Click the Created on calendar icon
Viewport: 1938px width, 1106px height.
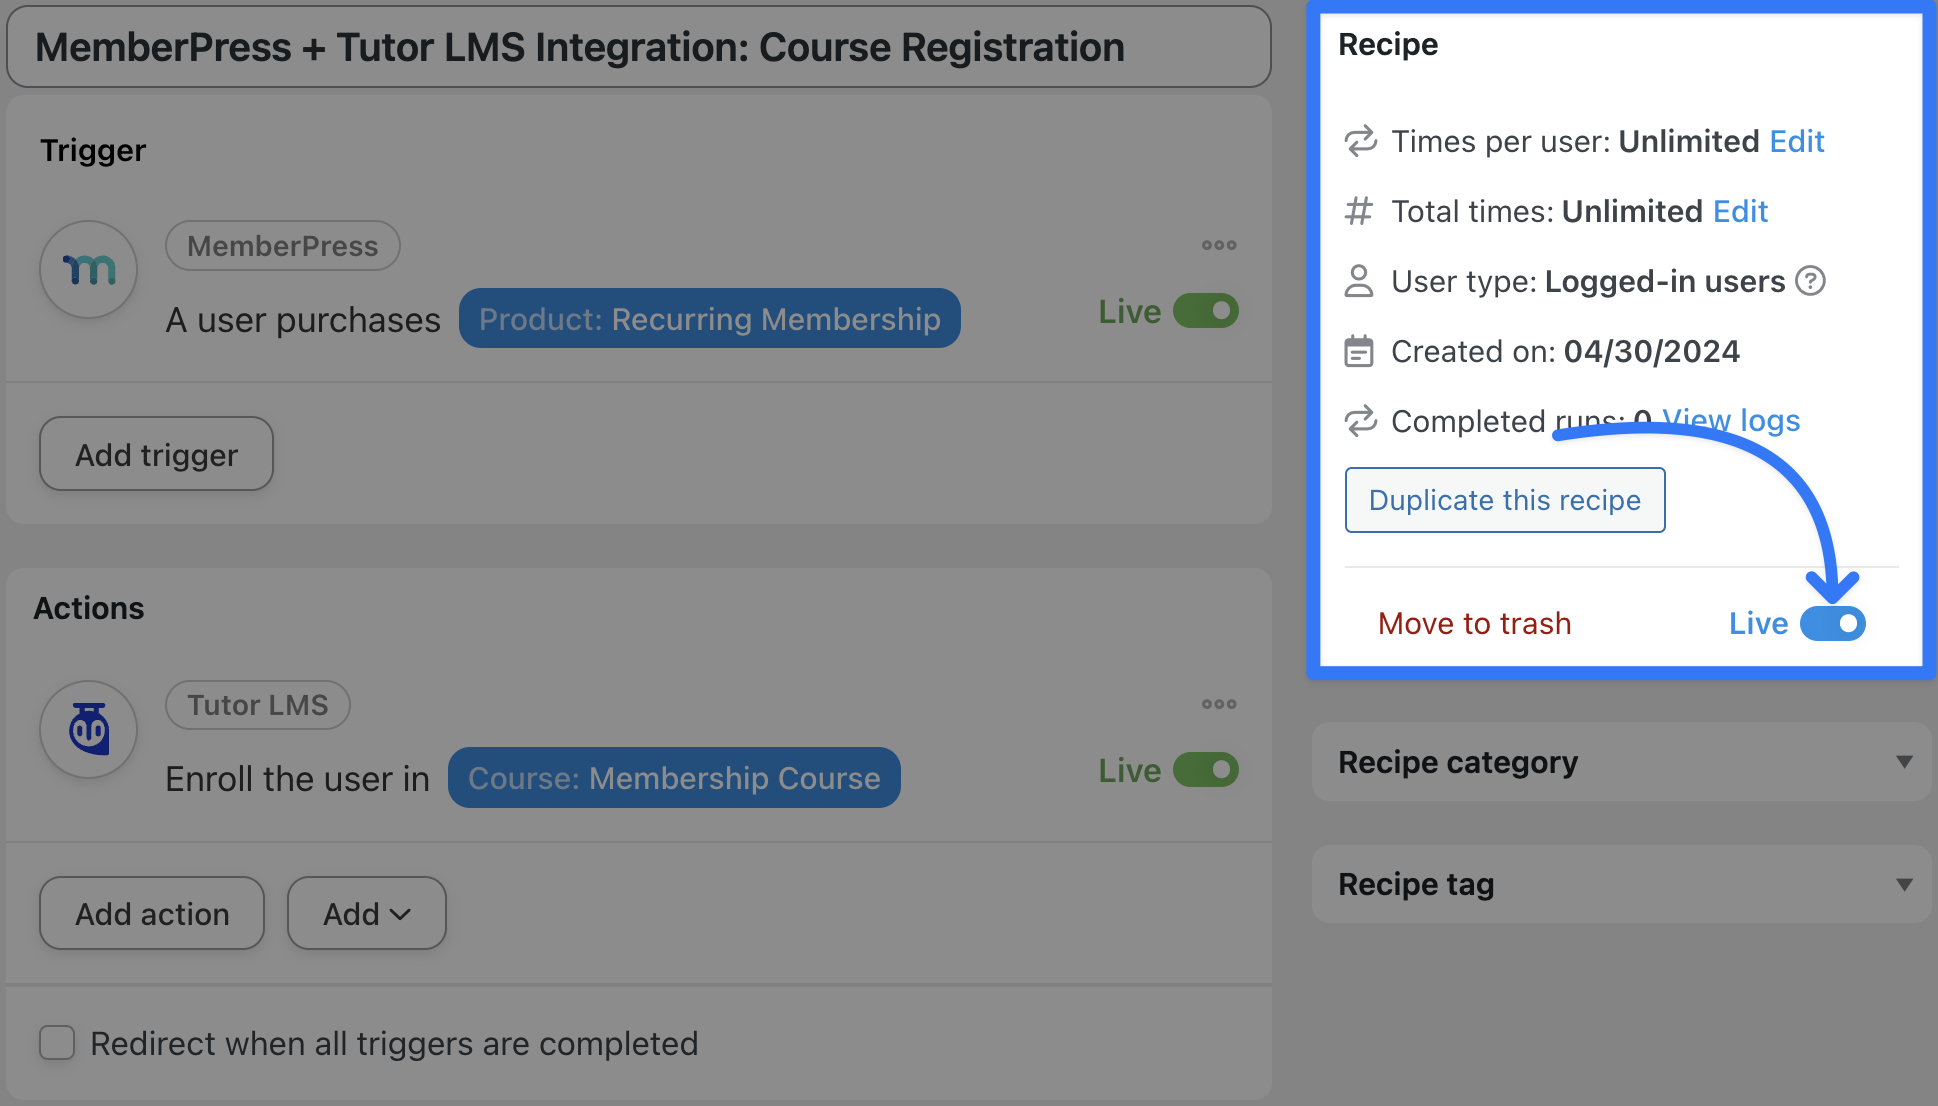click(x=1359, y=351)
